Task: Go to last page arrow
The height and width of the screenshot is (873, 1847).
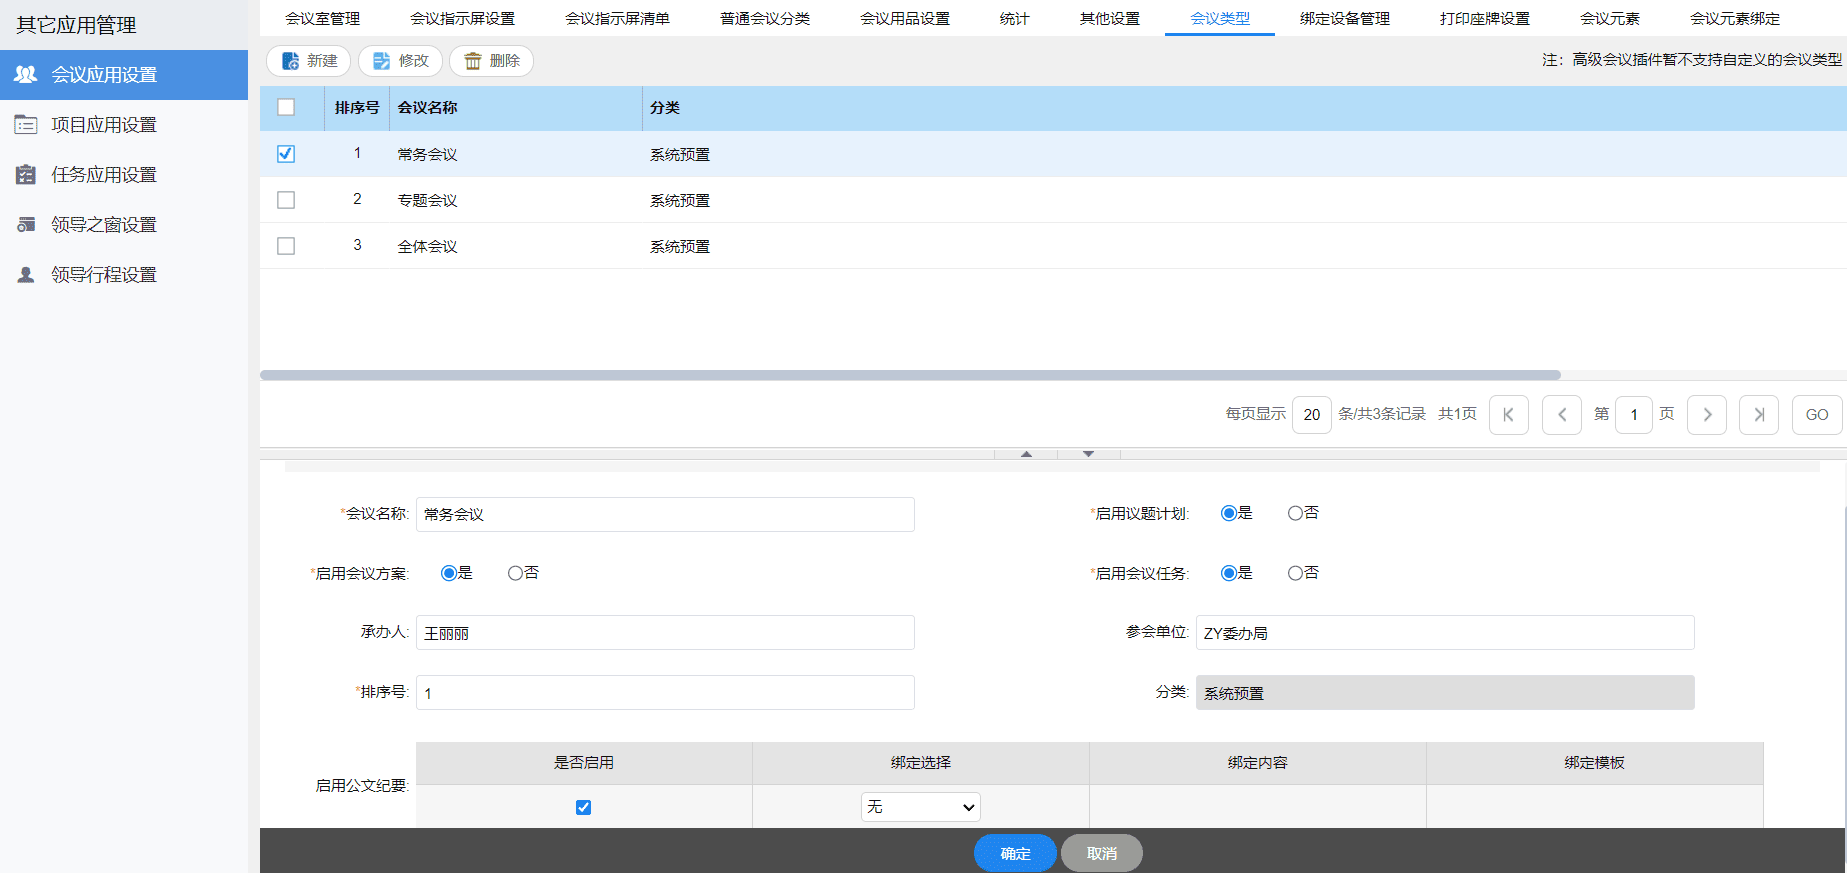Action: [x=1759, y=414]
